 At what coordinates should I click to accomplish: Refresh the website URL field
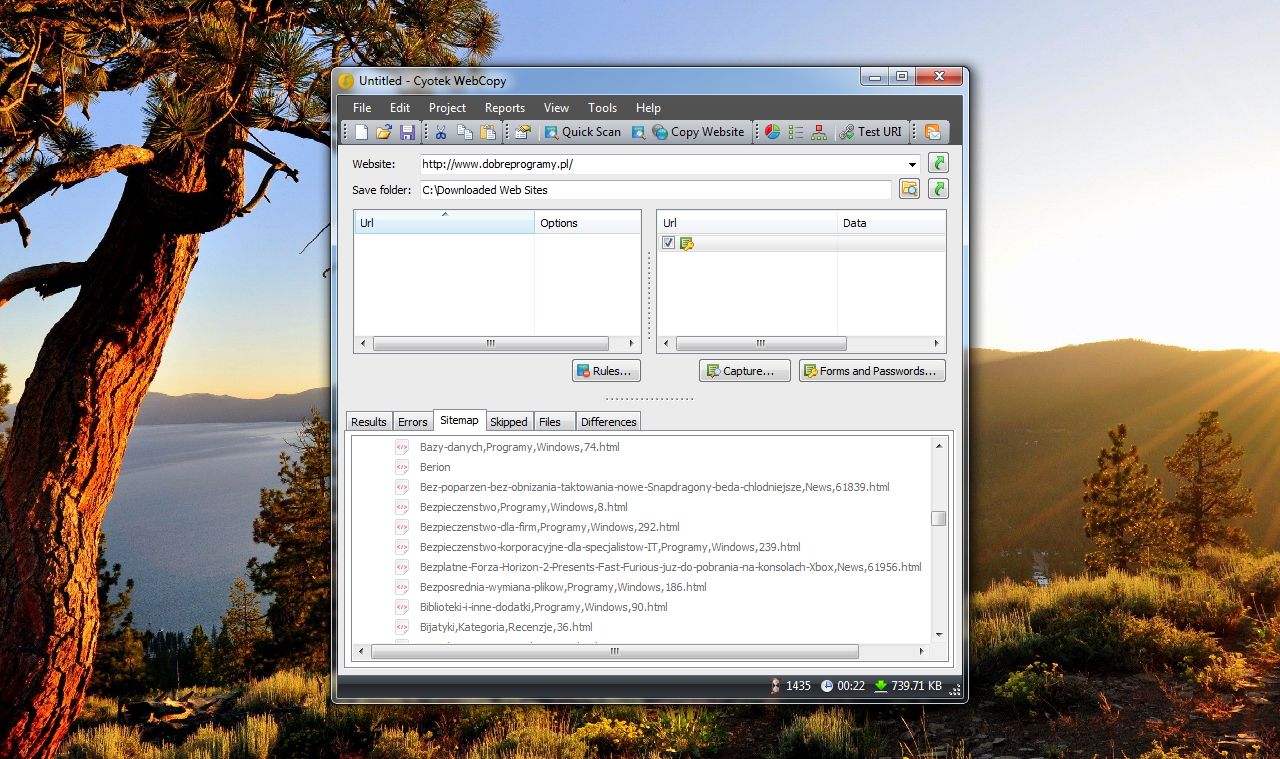[937, 163]
